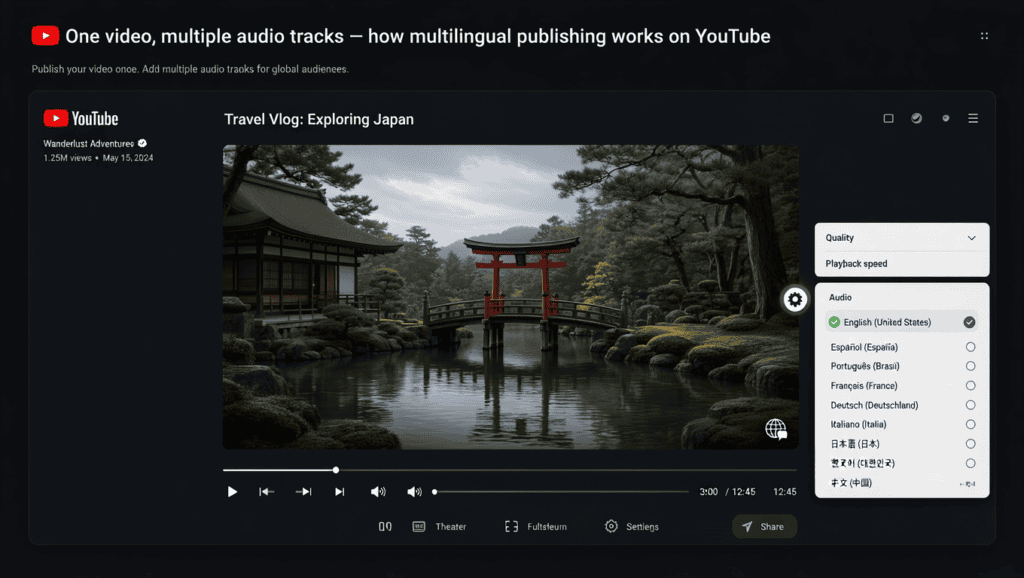Click the round checkmark icon above the video
This screenshot has width=1024, height=578.
[917, 118]
